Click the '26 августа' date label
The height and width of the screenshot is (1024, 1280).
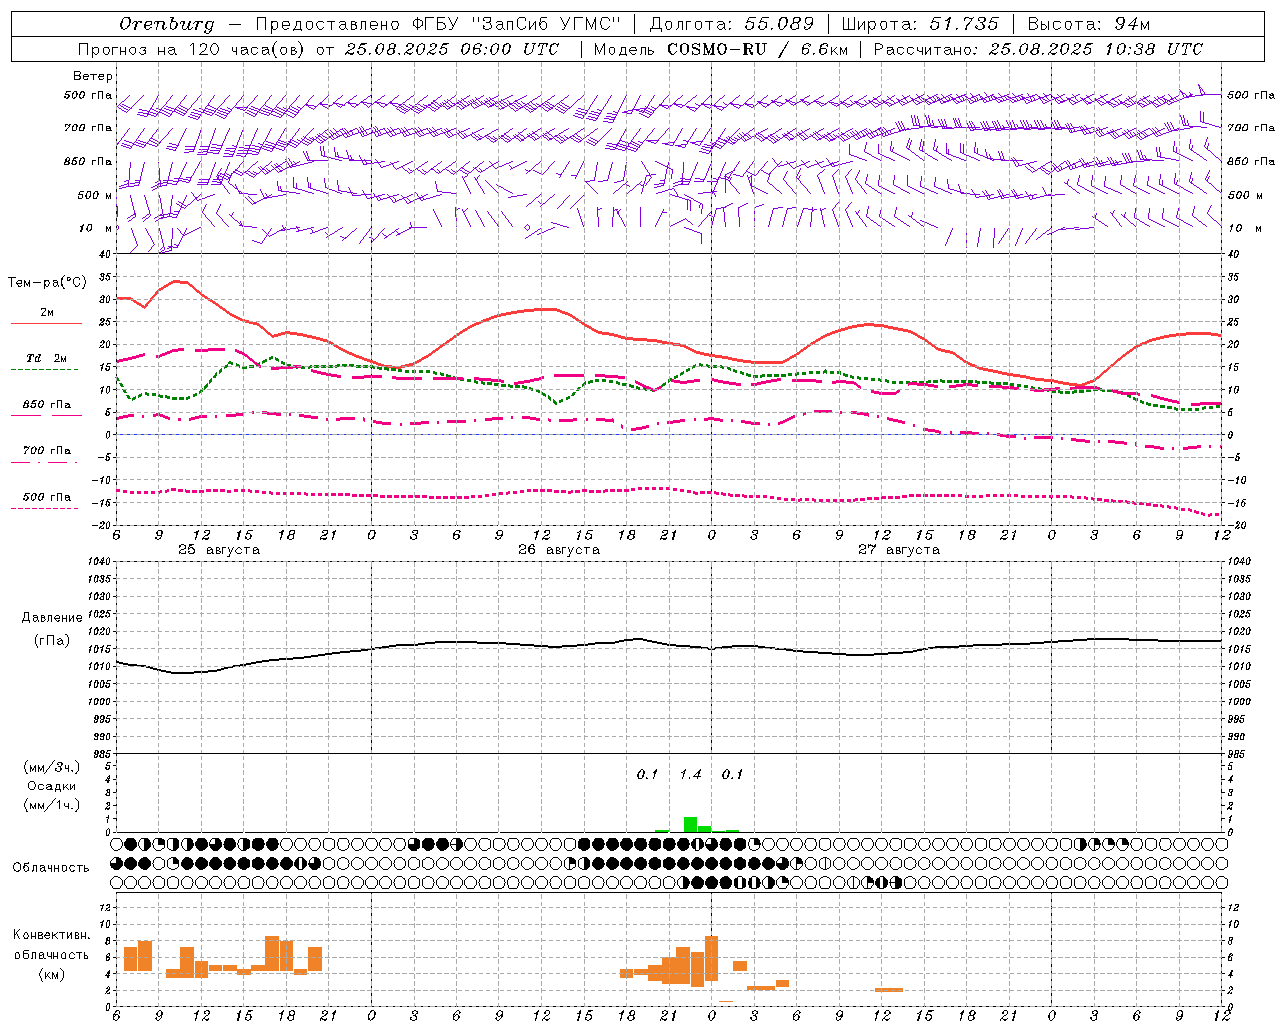coord(559,550)
